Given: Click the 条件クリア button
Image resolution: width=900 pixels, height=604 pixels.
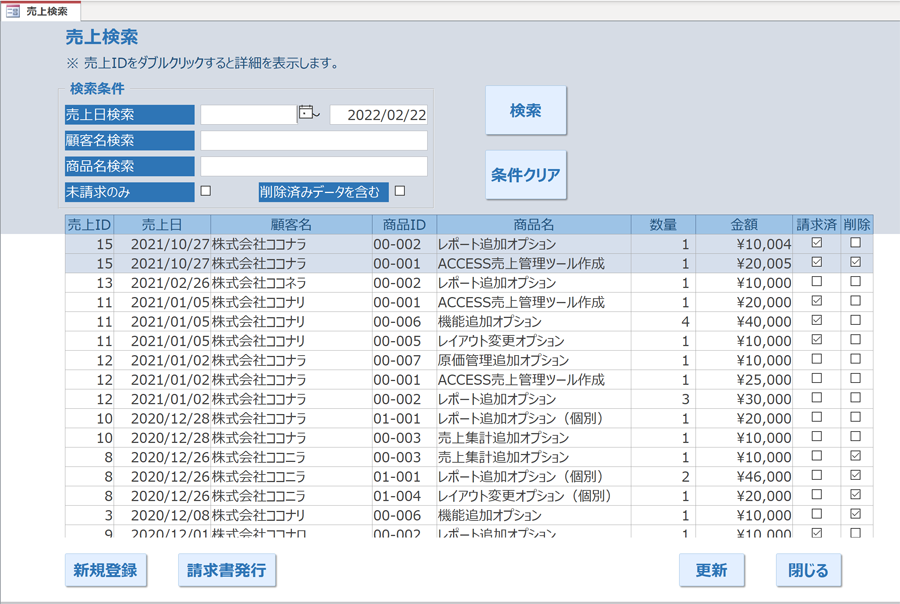Looking at the screenshot, I should (526, 175).
